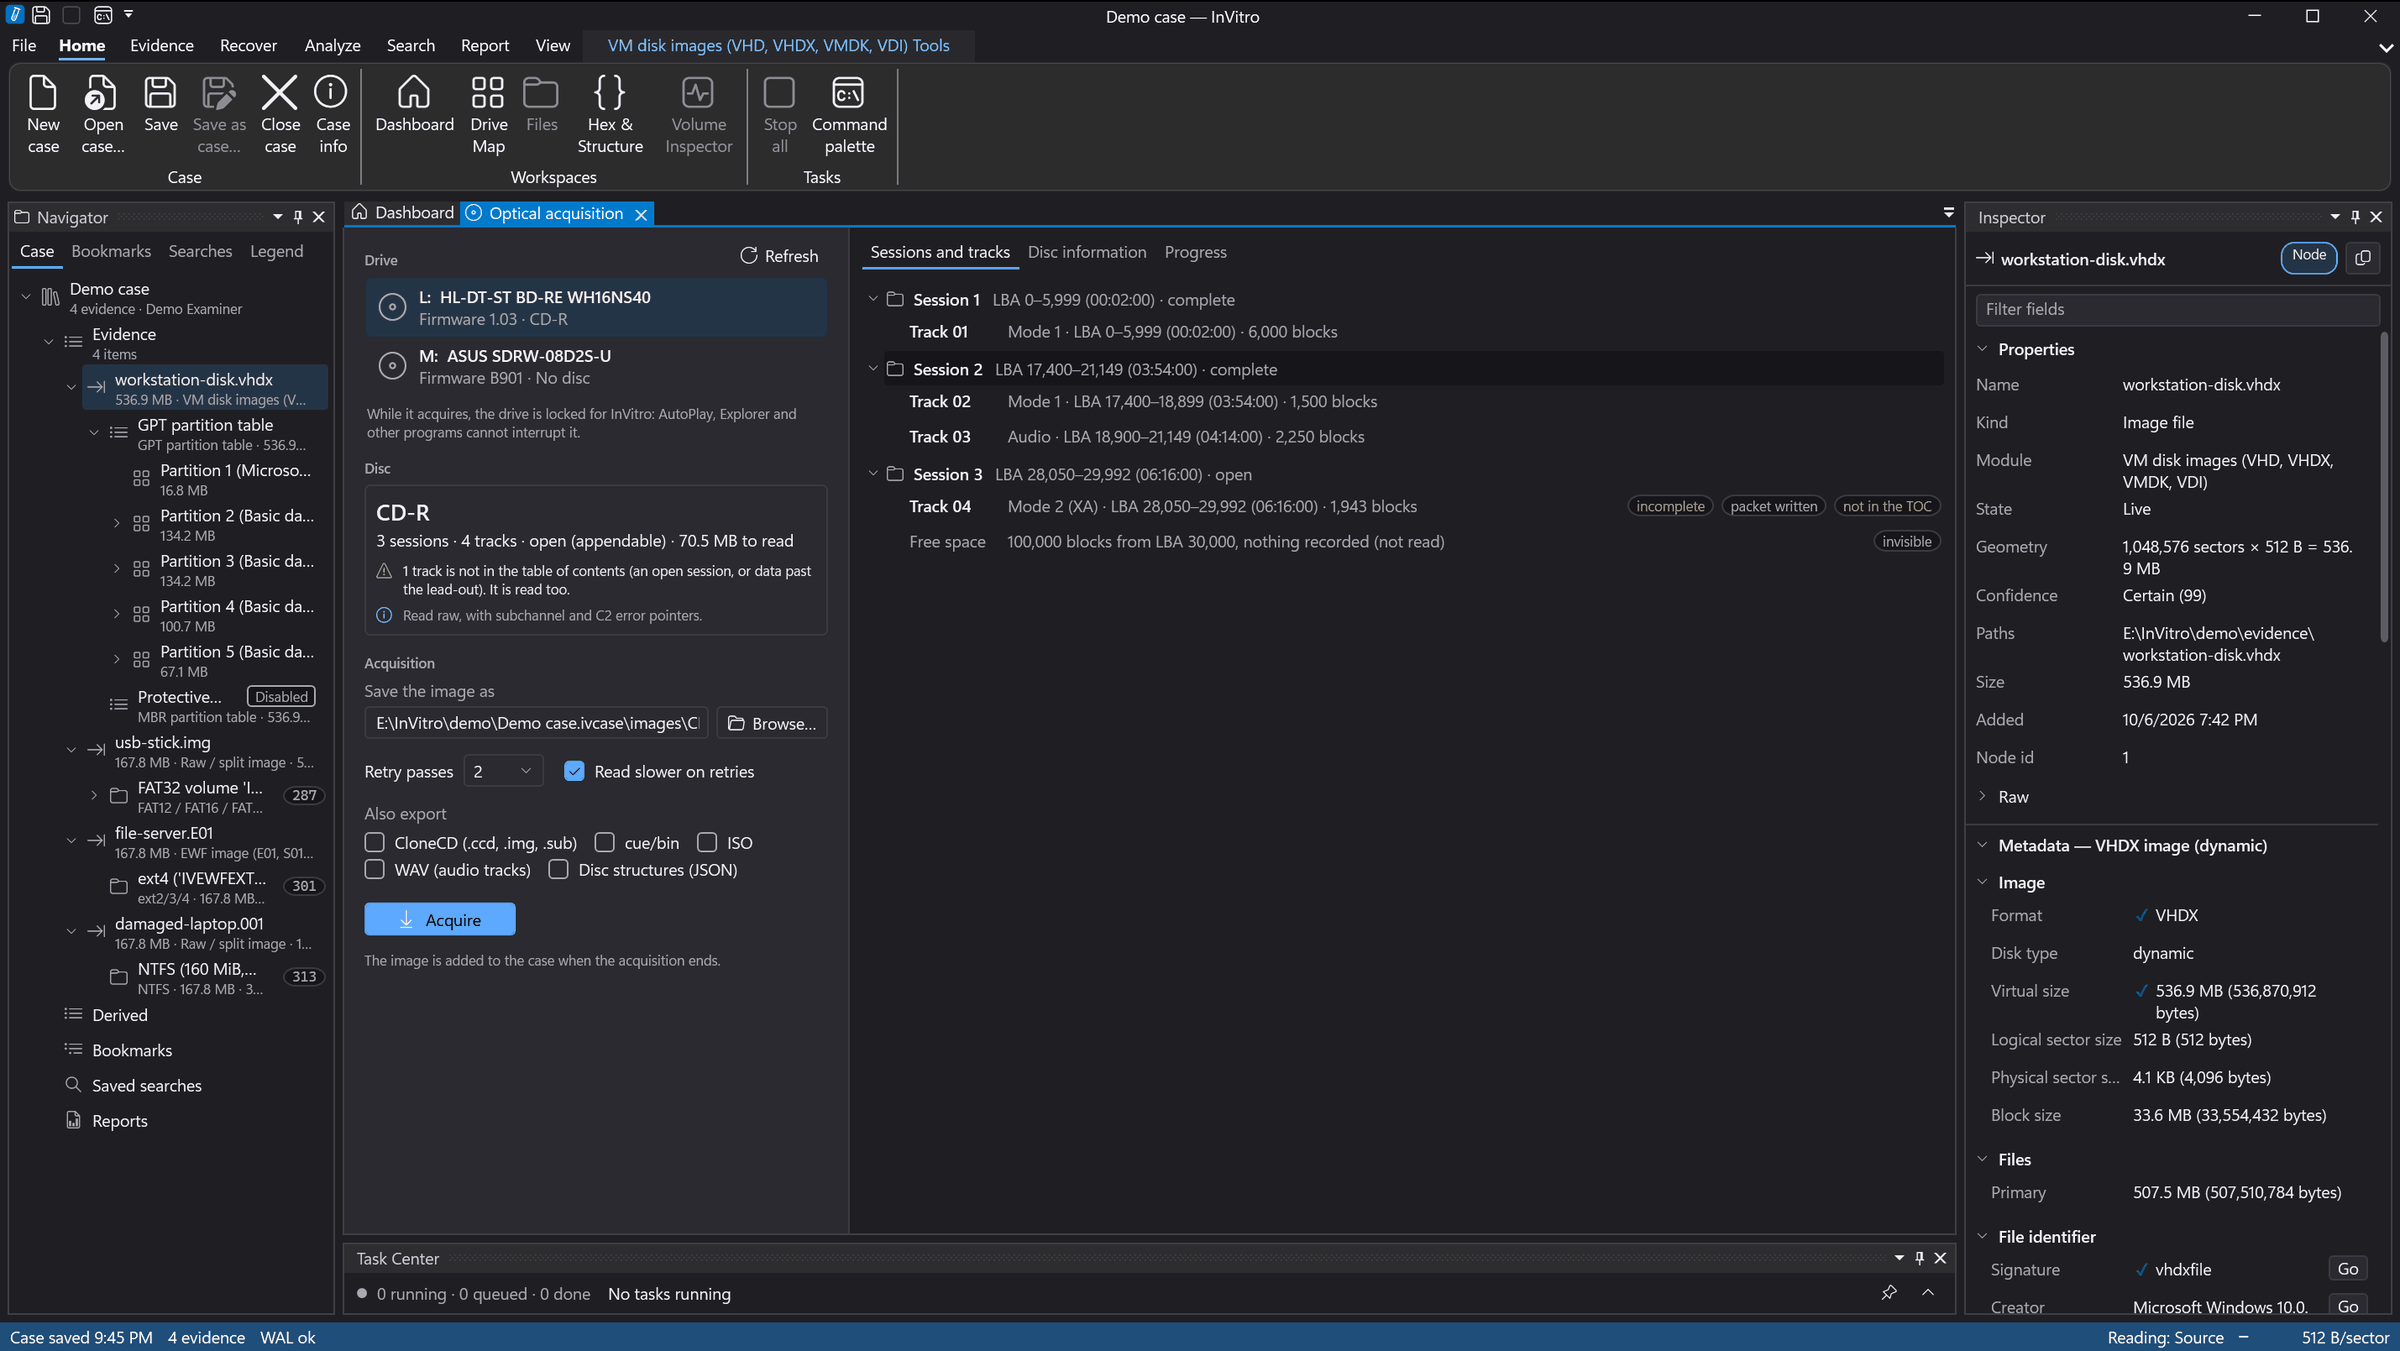Enable ISO export checkbox
Image resolution: width=2400 pixels, height=1351 pixels.
707,842
